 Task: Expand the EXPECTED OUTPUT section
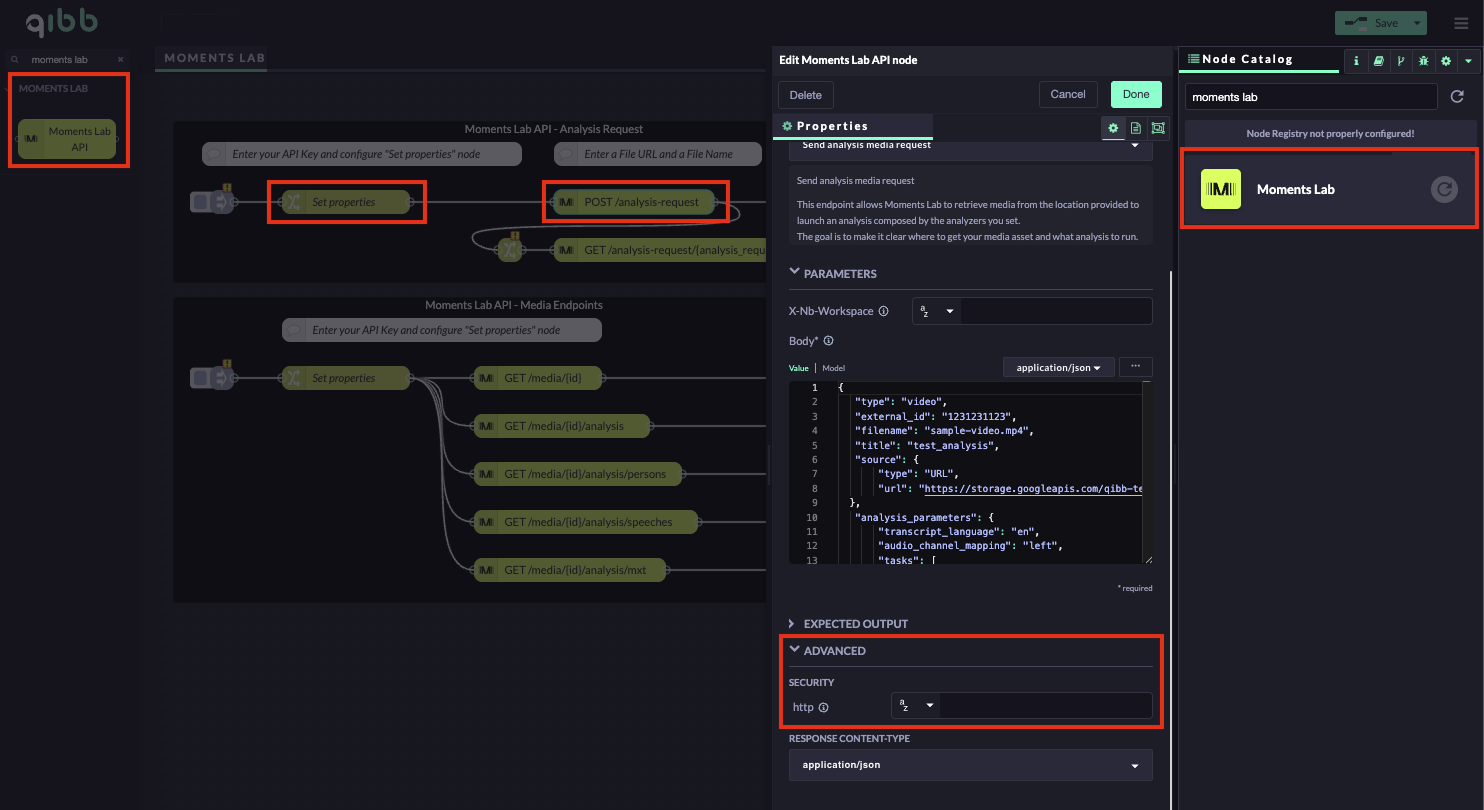coord(794,623)
